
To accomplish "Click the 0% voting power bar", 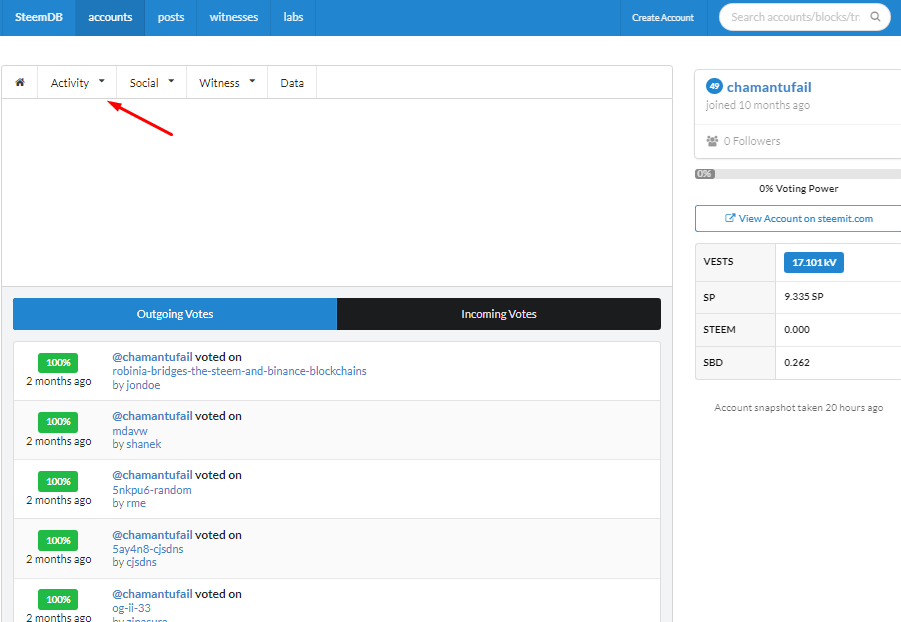I will pyautogui.click(x=798, y=174).
